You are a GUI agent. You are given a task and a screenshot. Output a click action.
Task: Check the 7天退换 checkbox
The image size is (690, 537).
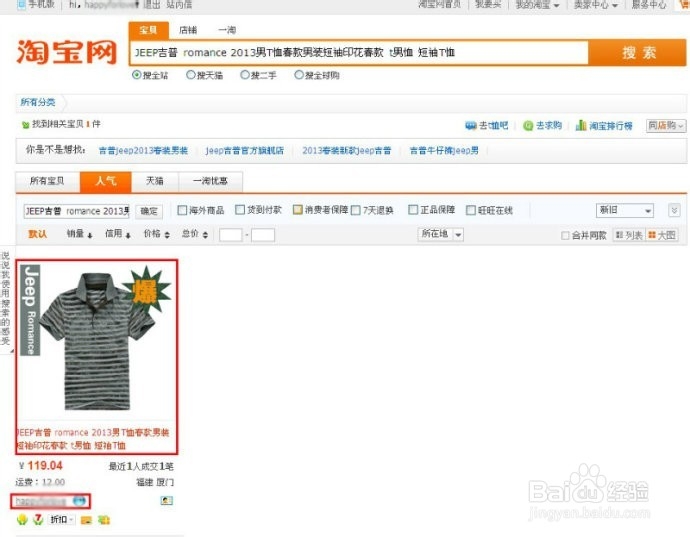tap(356, 210)
